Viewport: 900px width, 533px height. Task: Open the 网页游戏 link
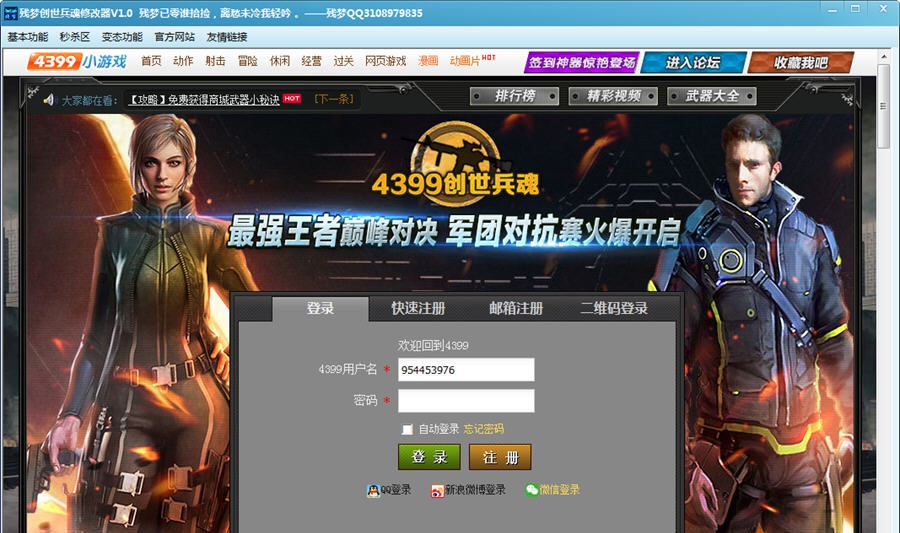coord(386,61)
